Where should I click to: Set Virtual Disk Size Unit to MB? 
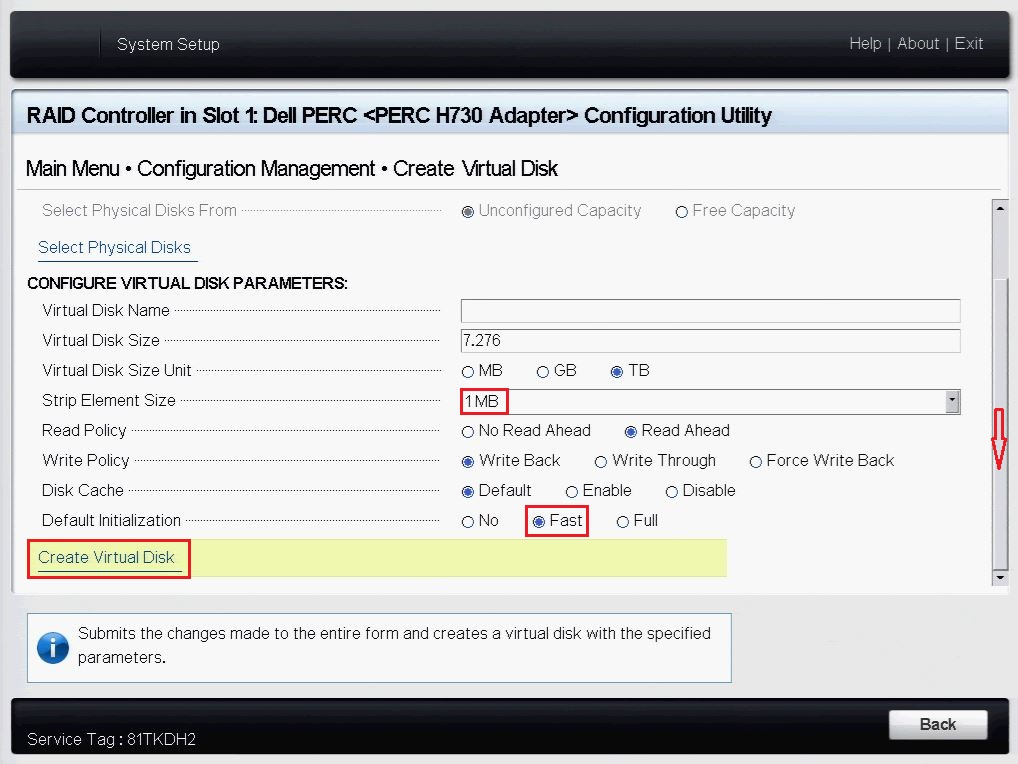click(x=467, y=370)
